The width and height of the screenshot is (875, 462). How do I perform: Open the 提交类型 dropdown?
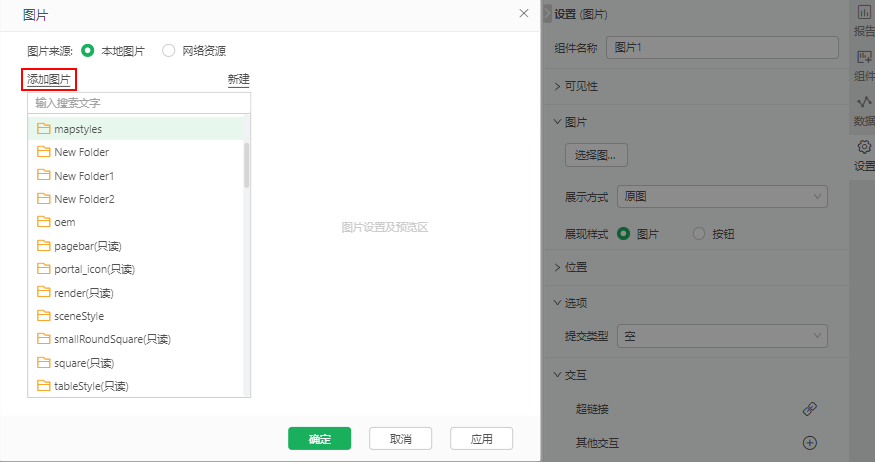(x=721, y=336)
